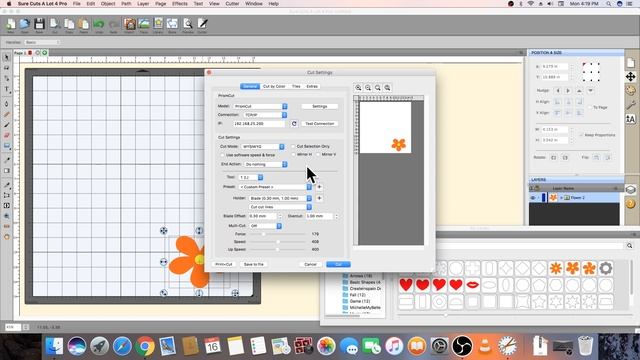
Task: Click the library search magnifier icon
Action: (629, 246)
